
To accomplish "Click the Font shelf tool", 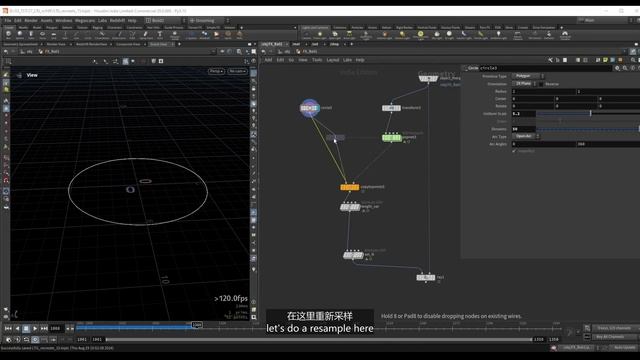I will click(x=160, y=35).
